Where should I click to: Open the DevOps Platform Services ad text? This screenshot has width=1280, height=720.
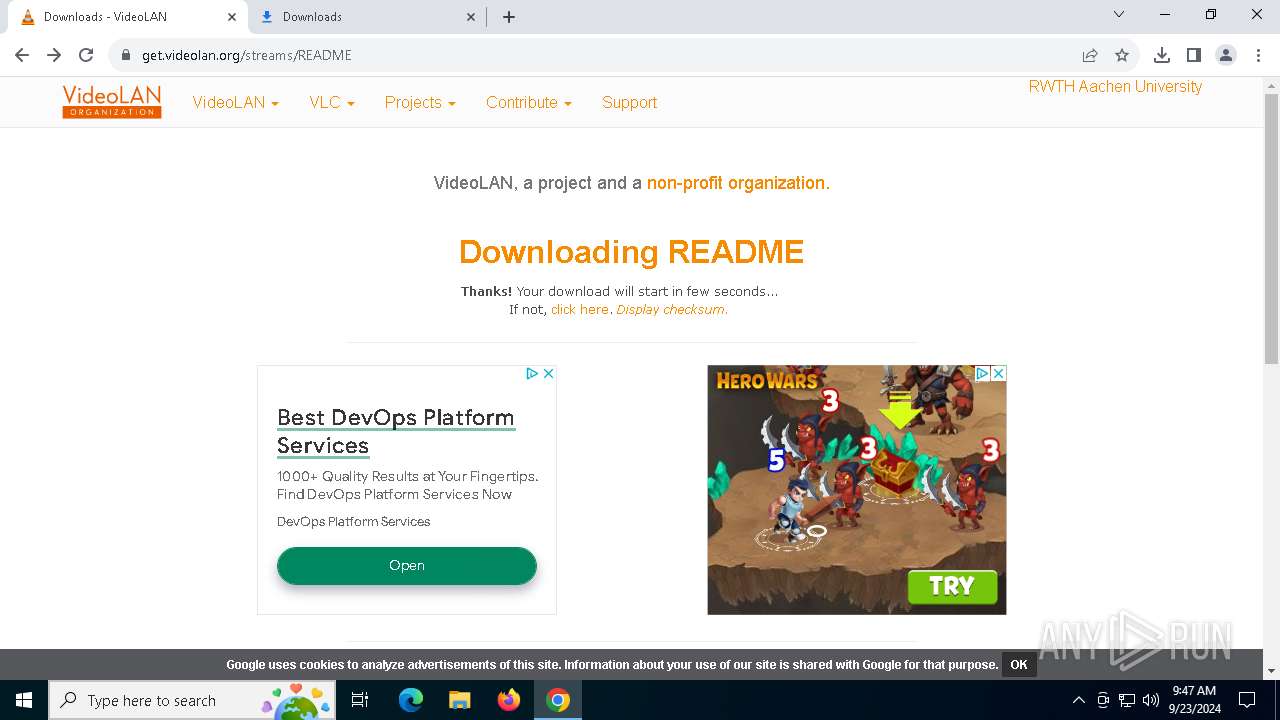coord(353,522)
